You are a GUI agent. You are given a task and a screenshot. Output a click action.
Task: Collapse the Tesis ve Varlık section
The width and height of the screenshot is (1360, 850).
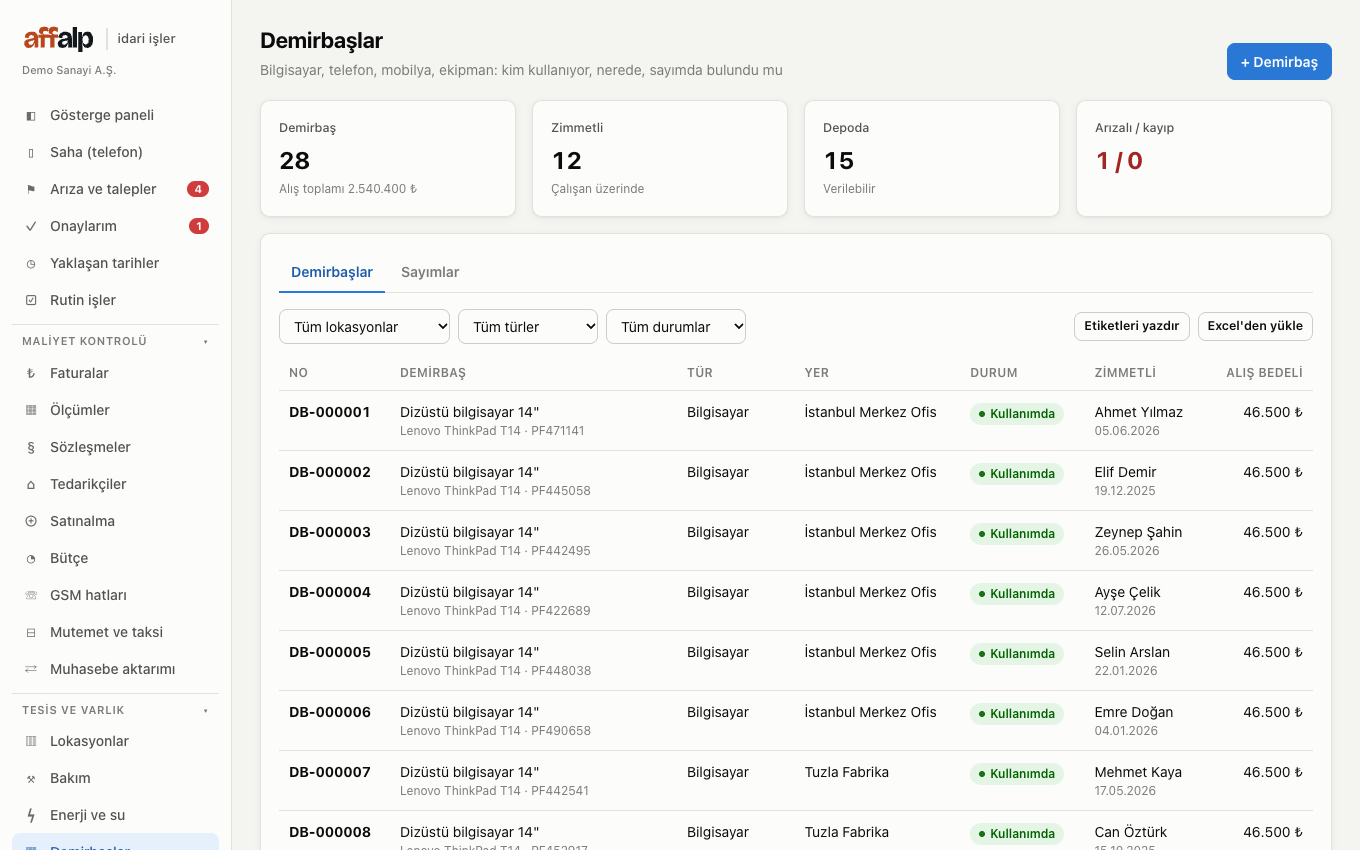click(x=206, y=711)
